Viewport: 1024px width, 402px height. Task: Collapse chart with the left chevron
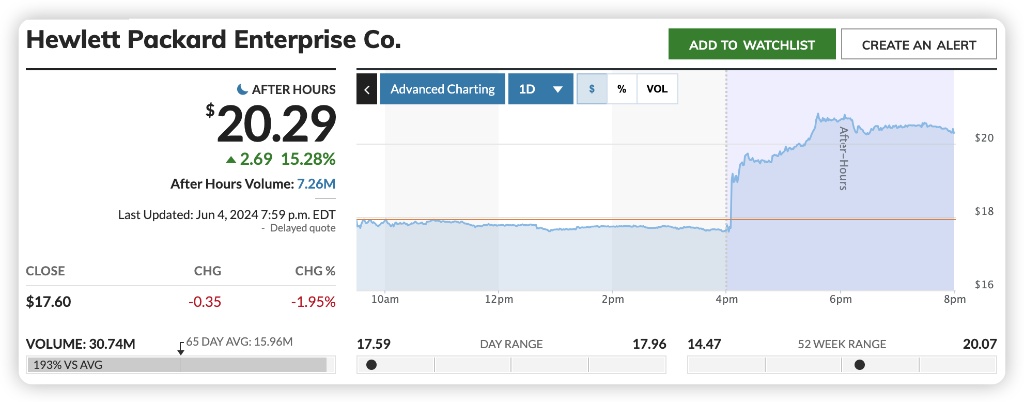[x=367, y=89]
